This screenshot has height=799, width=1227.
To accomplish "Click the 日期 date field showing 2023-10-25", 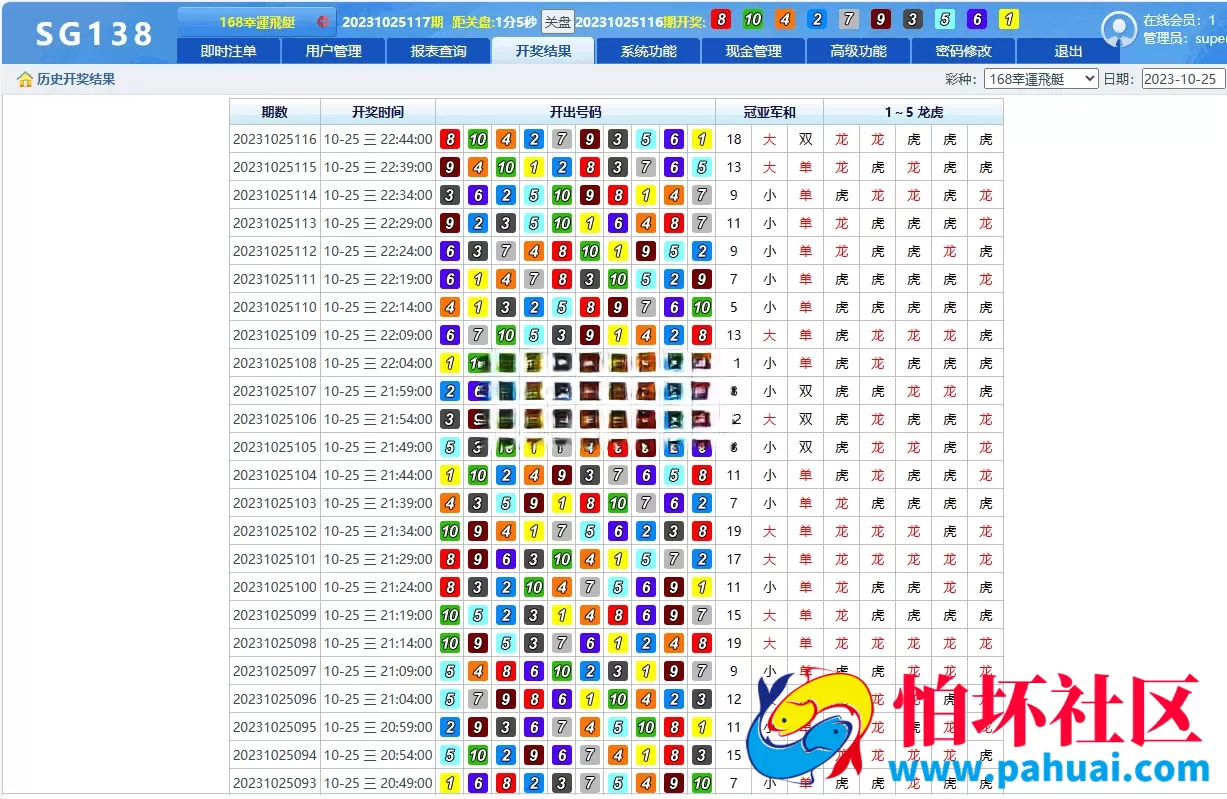I will coord(1182,79).
